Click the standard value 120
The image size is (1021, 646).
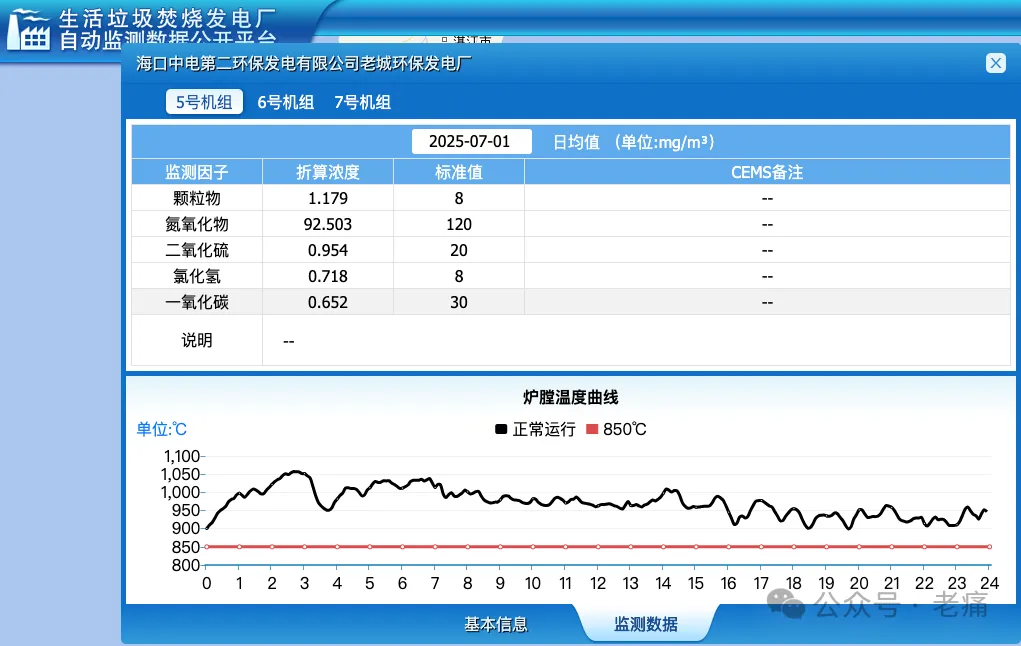click(x=458, y=224)
